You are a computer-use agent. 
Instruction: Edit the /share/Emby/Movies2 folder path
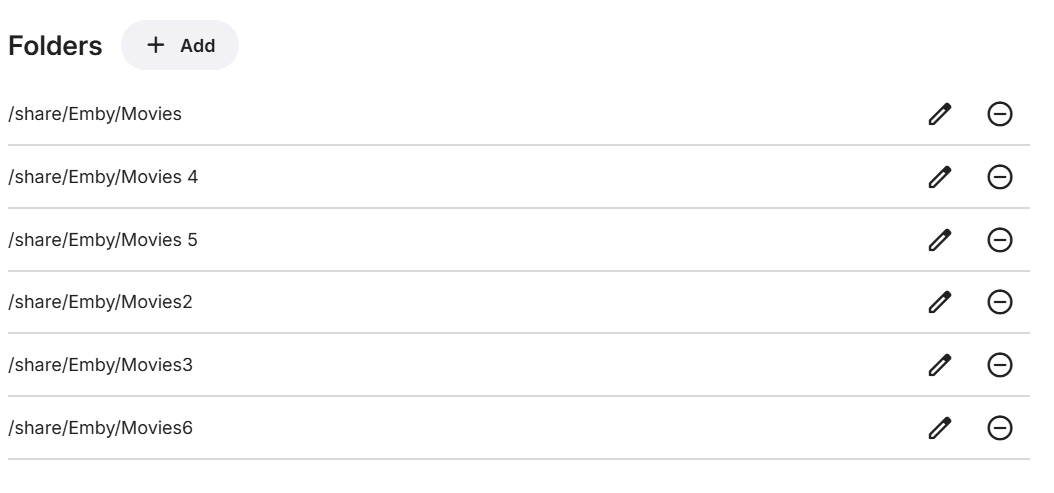939,302
